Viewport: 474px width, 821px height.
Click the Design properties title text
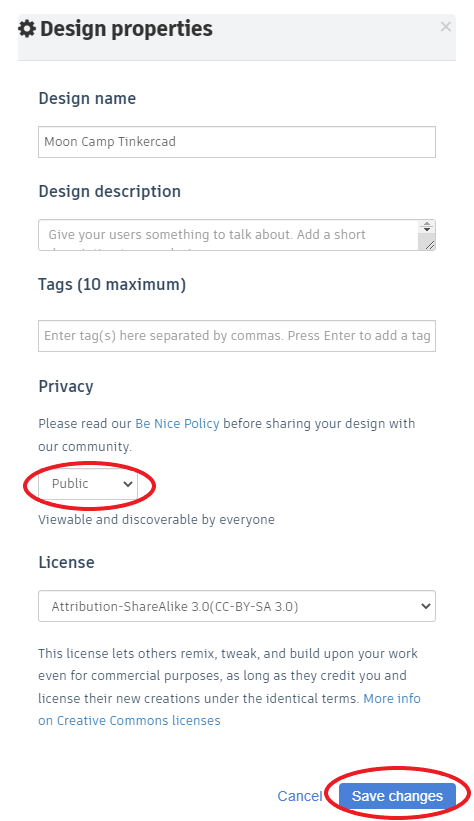(126, 28)
